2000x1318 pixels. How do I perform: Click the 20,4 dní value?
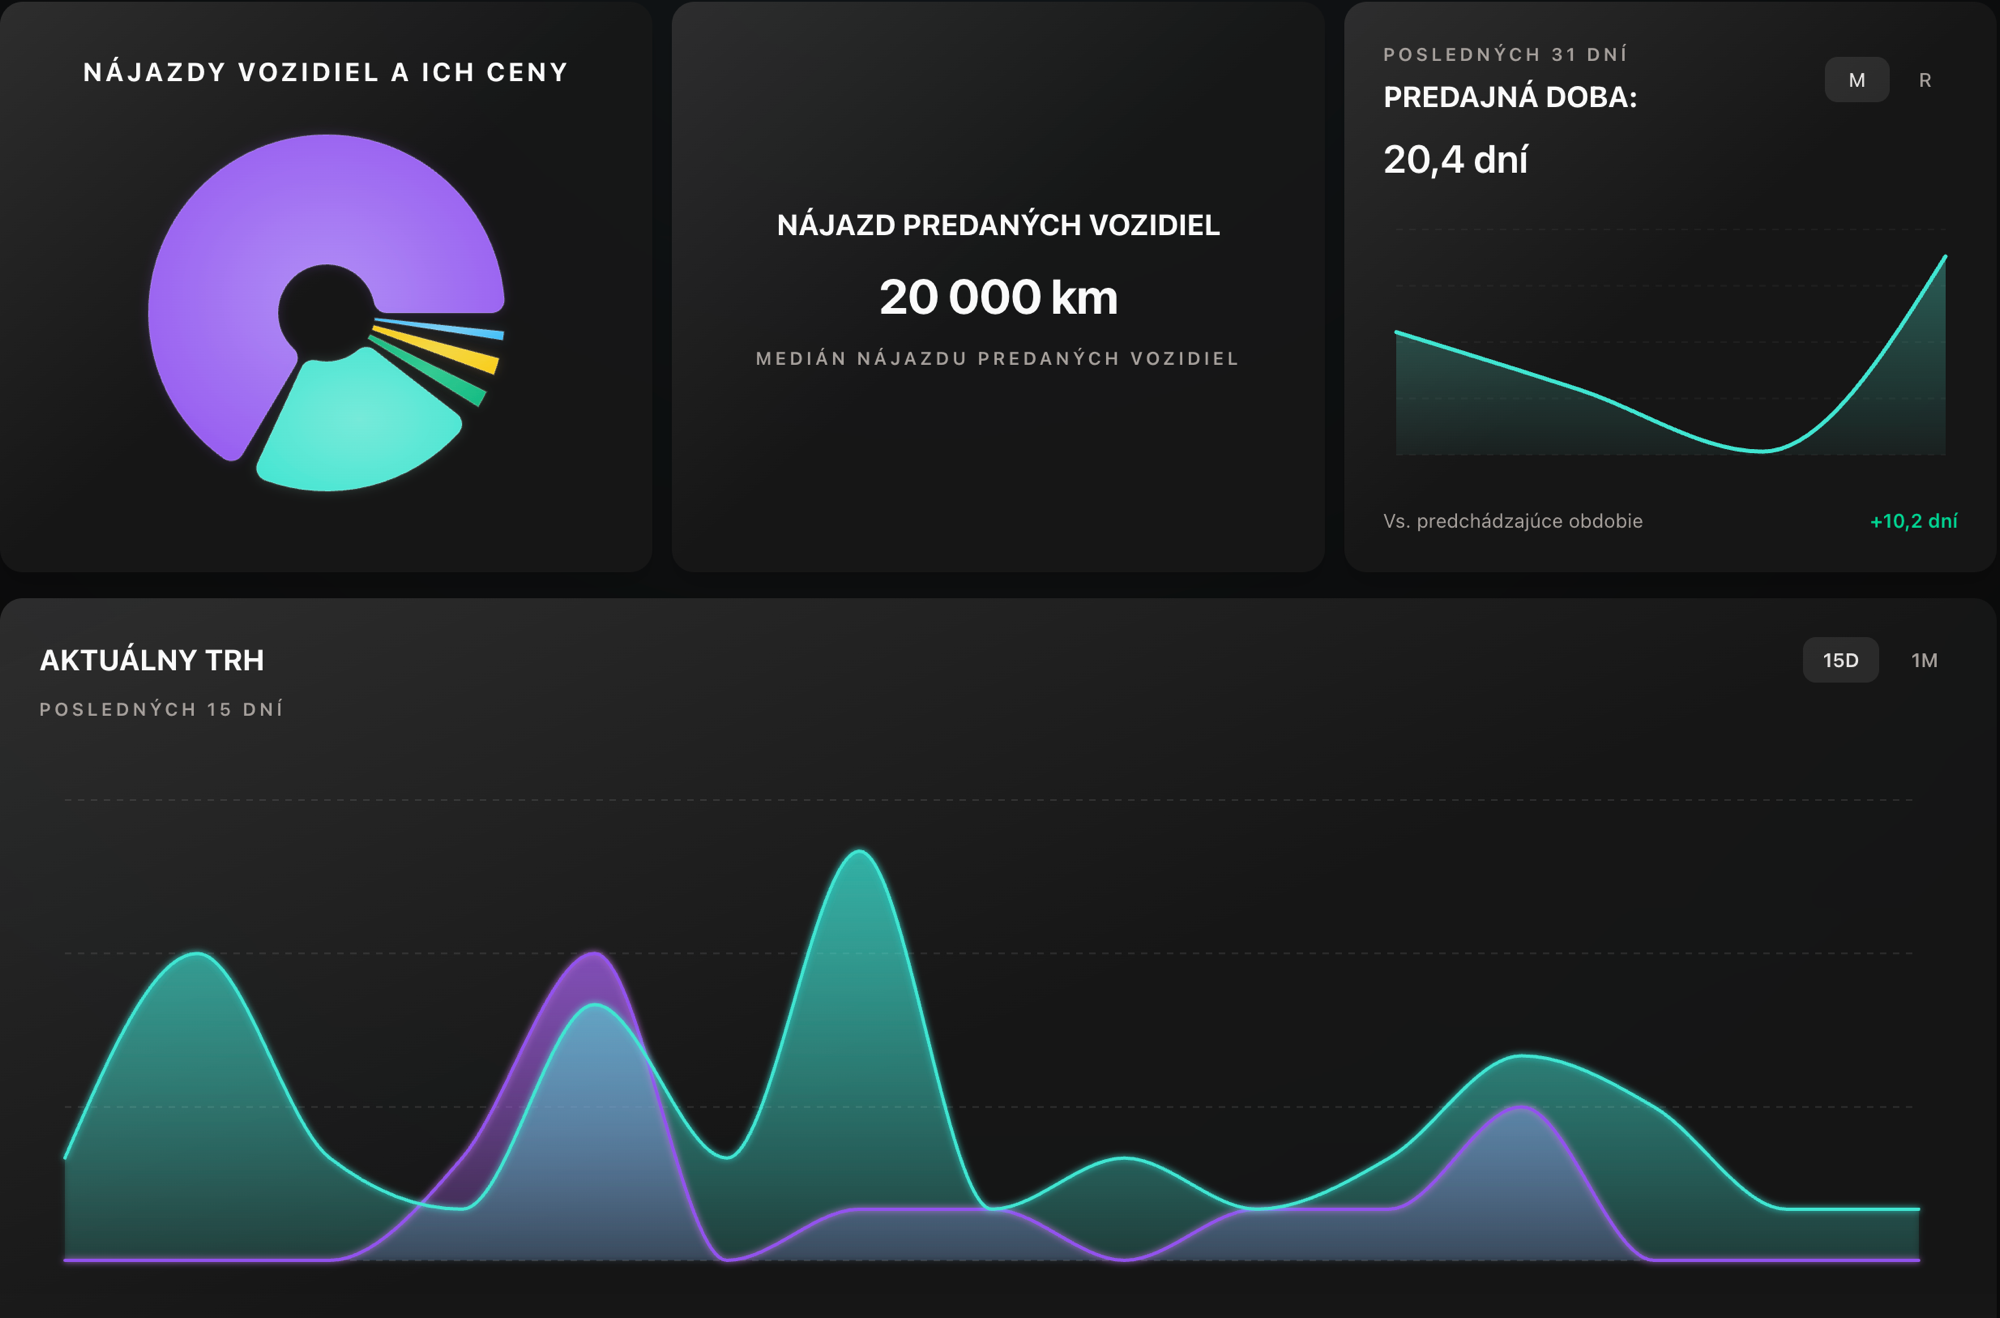pos(1455,160)
